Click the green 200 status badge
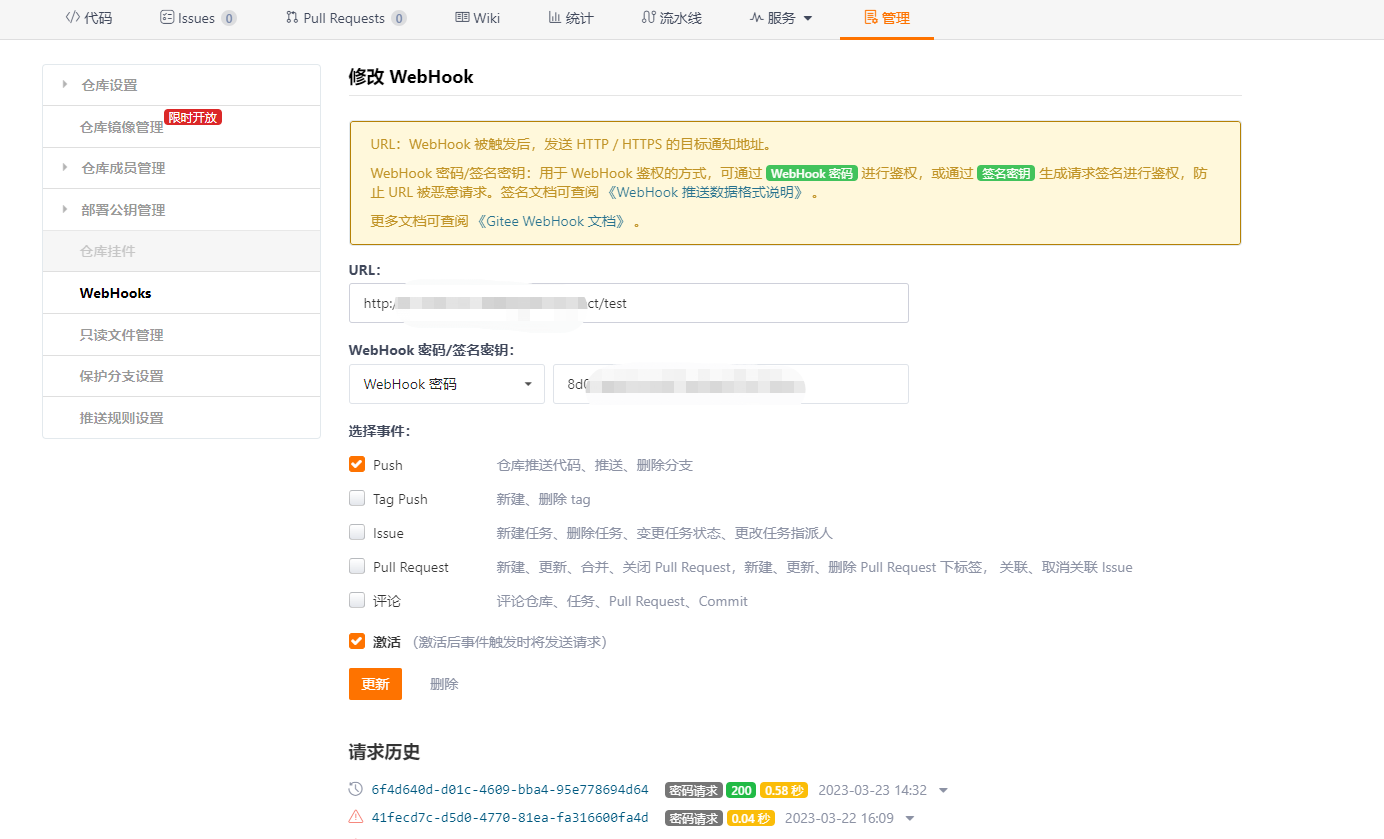 pos(741,790)
